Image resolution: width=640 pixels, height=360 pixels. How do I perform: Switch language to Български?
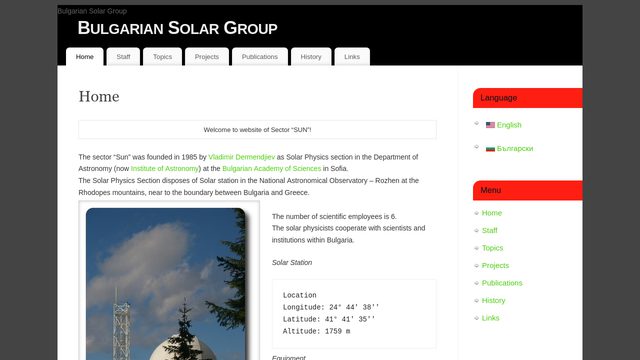coord(515,149)
